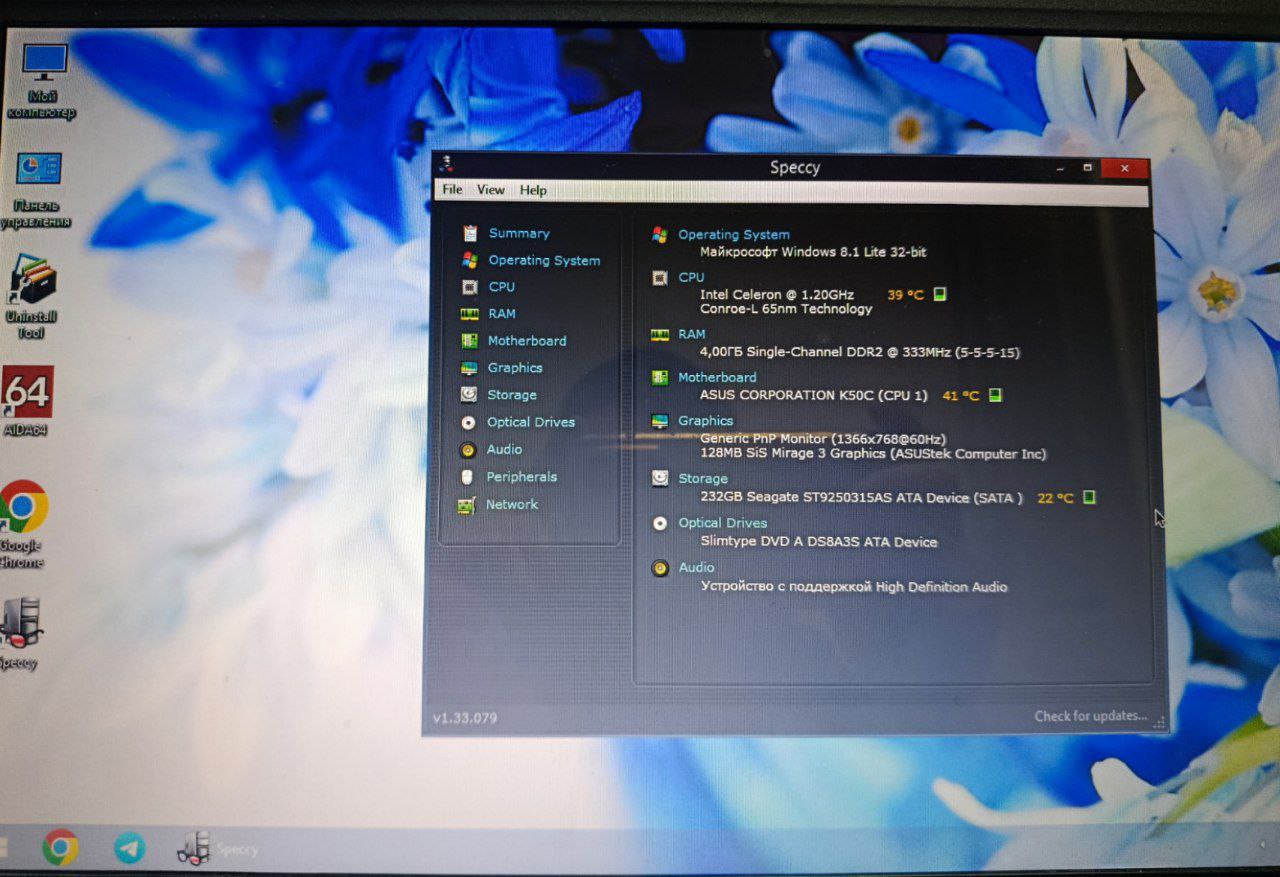Select Storage in the left sidebar
This screenshot has height=877, width=1280.
(511, 395)
